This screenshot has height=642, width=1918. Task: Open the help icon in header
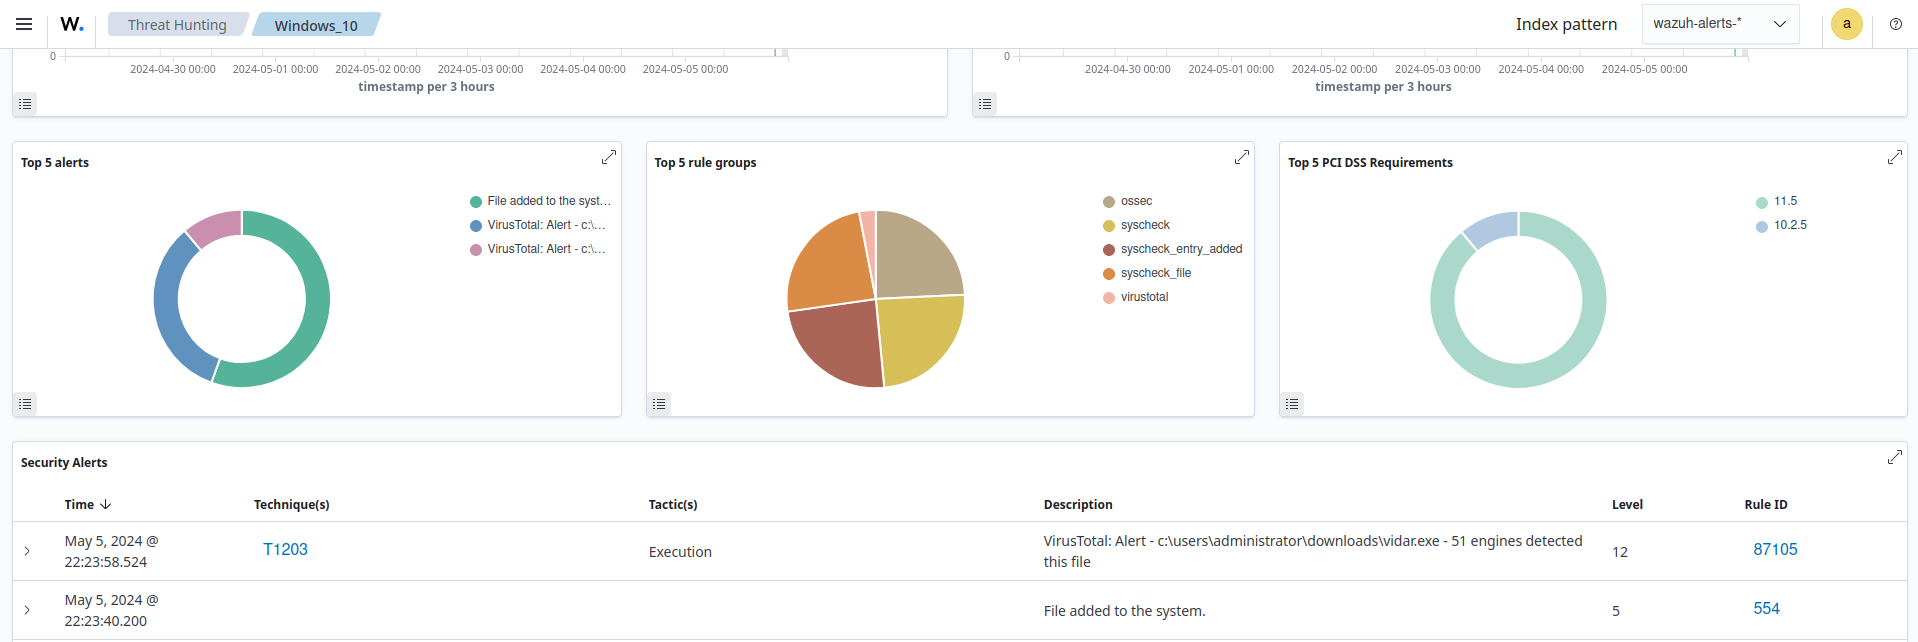pos(1895,24)
